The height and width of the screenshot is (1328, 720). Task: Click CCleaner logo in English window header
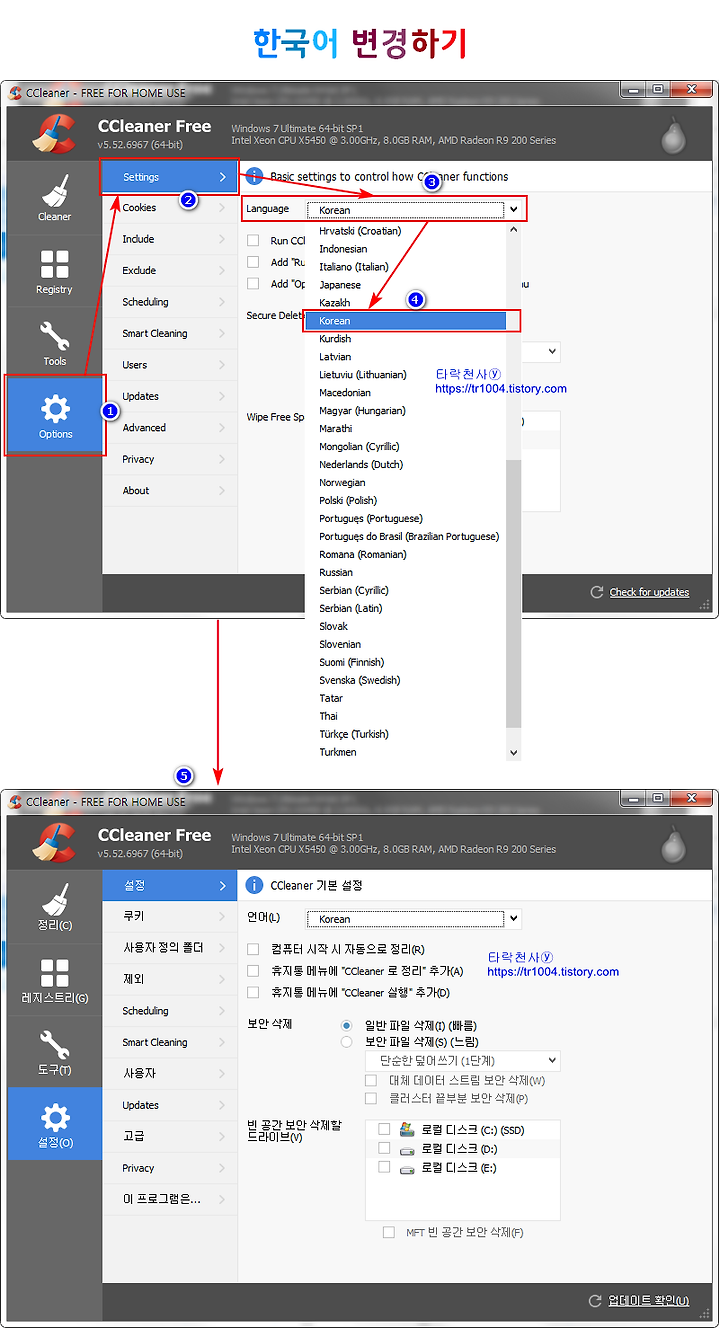click(54, 135)
